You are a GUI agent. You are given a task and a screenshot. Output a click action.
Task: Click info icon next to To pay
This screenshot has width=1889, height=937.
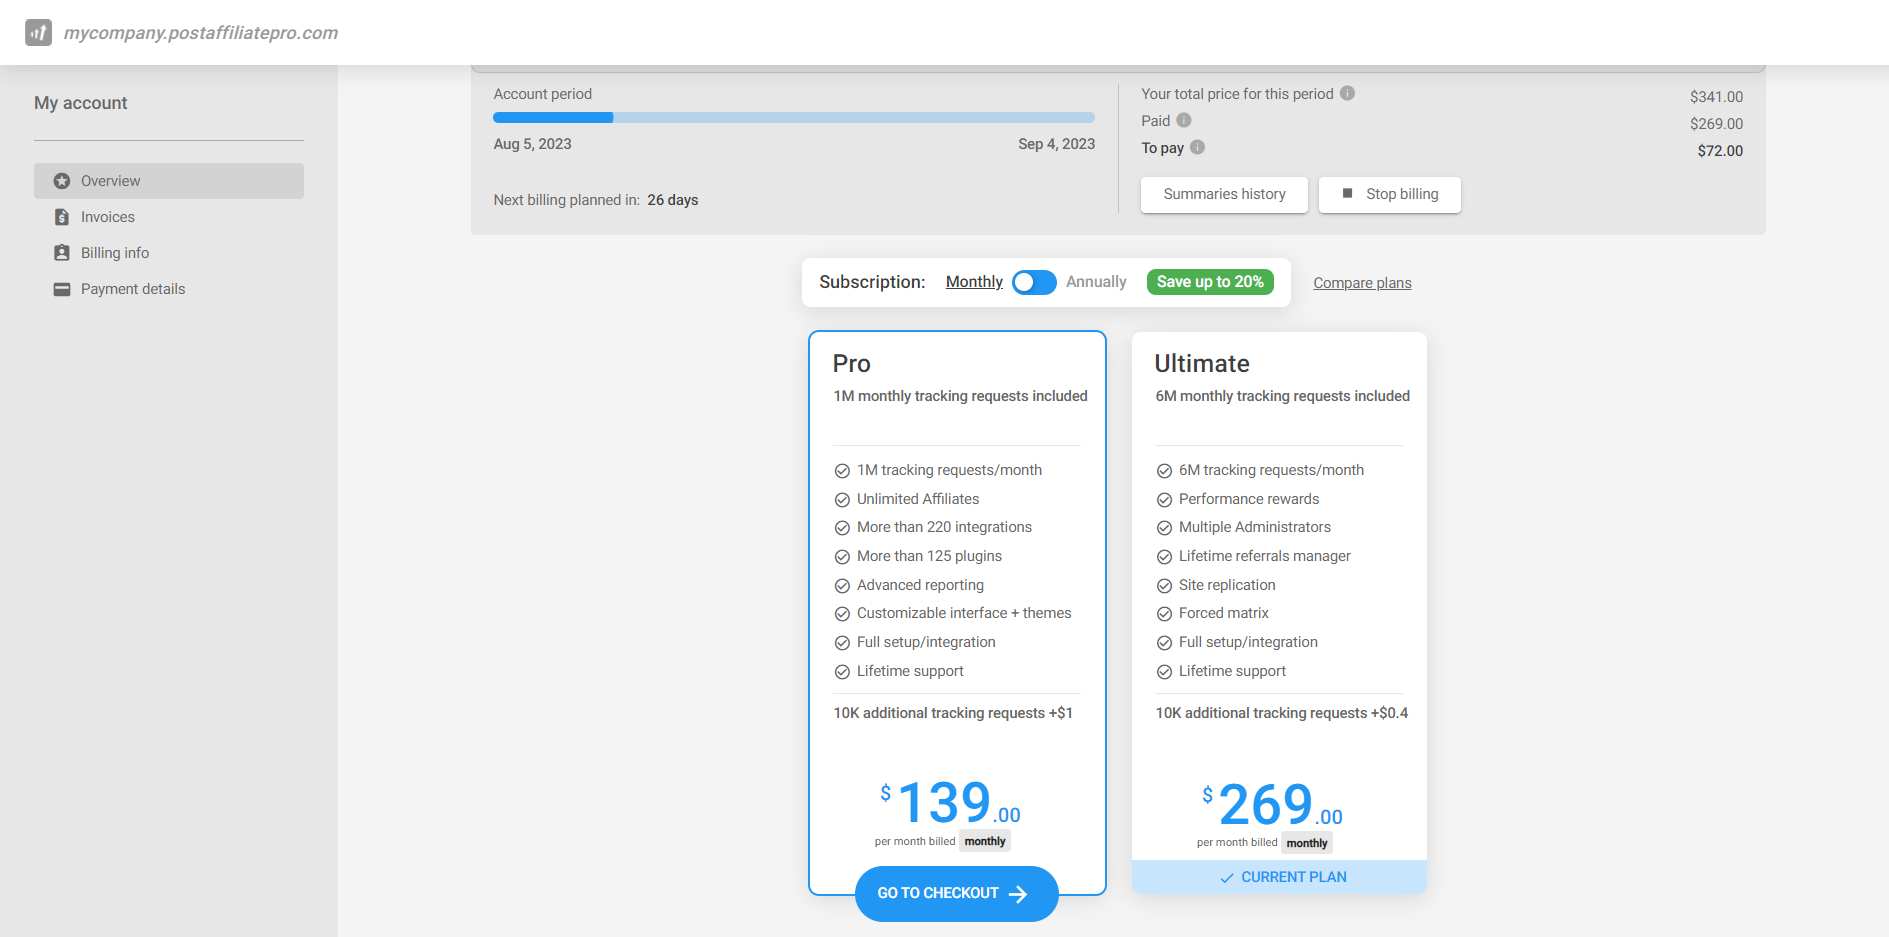coord(1197,147)
